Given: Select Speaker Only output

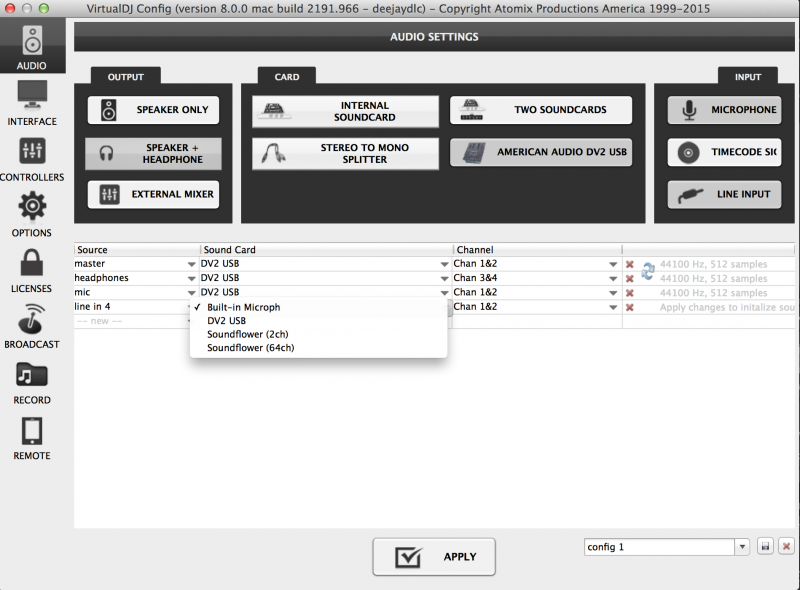Looking at the screenshot, I should click(153, 110).
